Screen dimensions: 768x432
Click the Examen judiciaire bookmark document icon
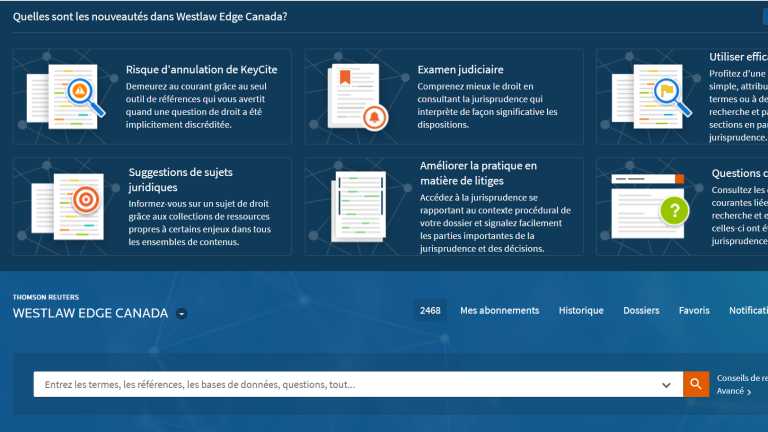pos(357,97)
